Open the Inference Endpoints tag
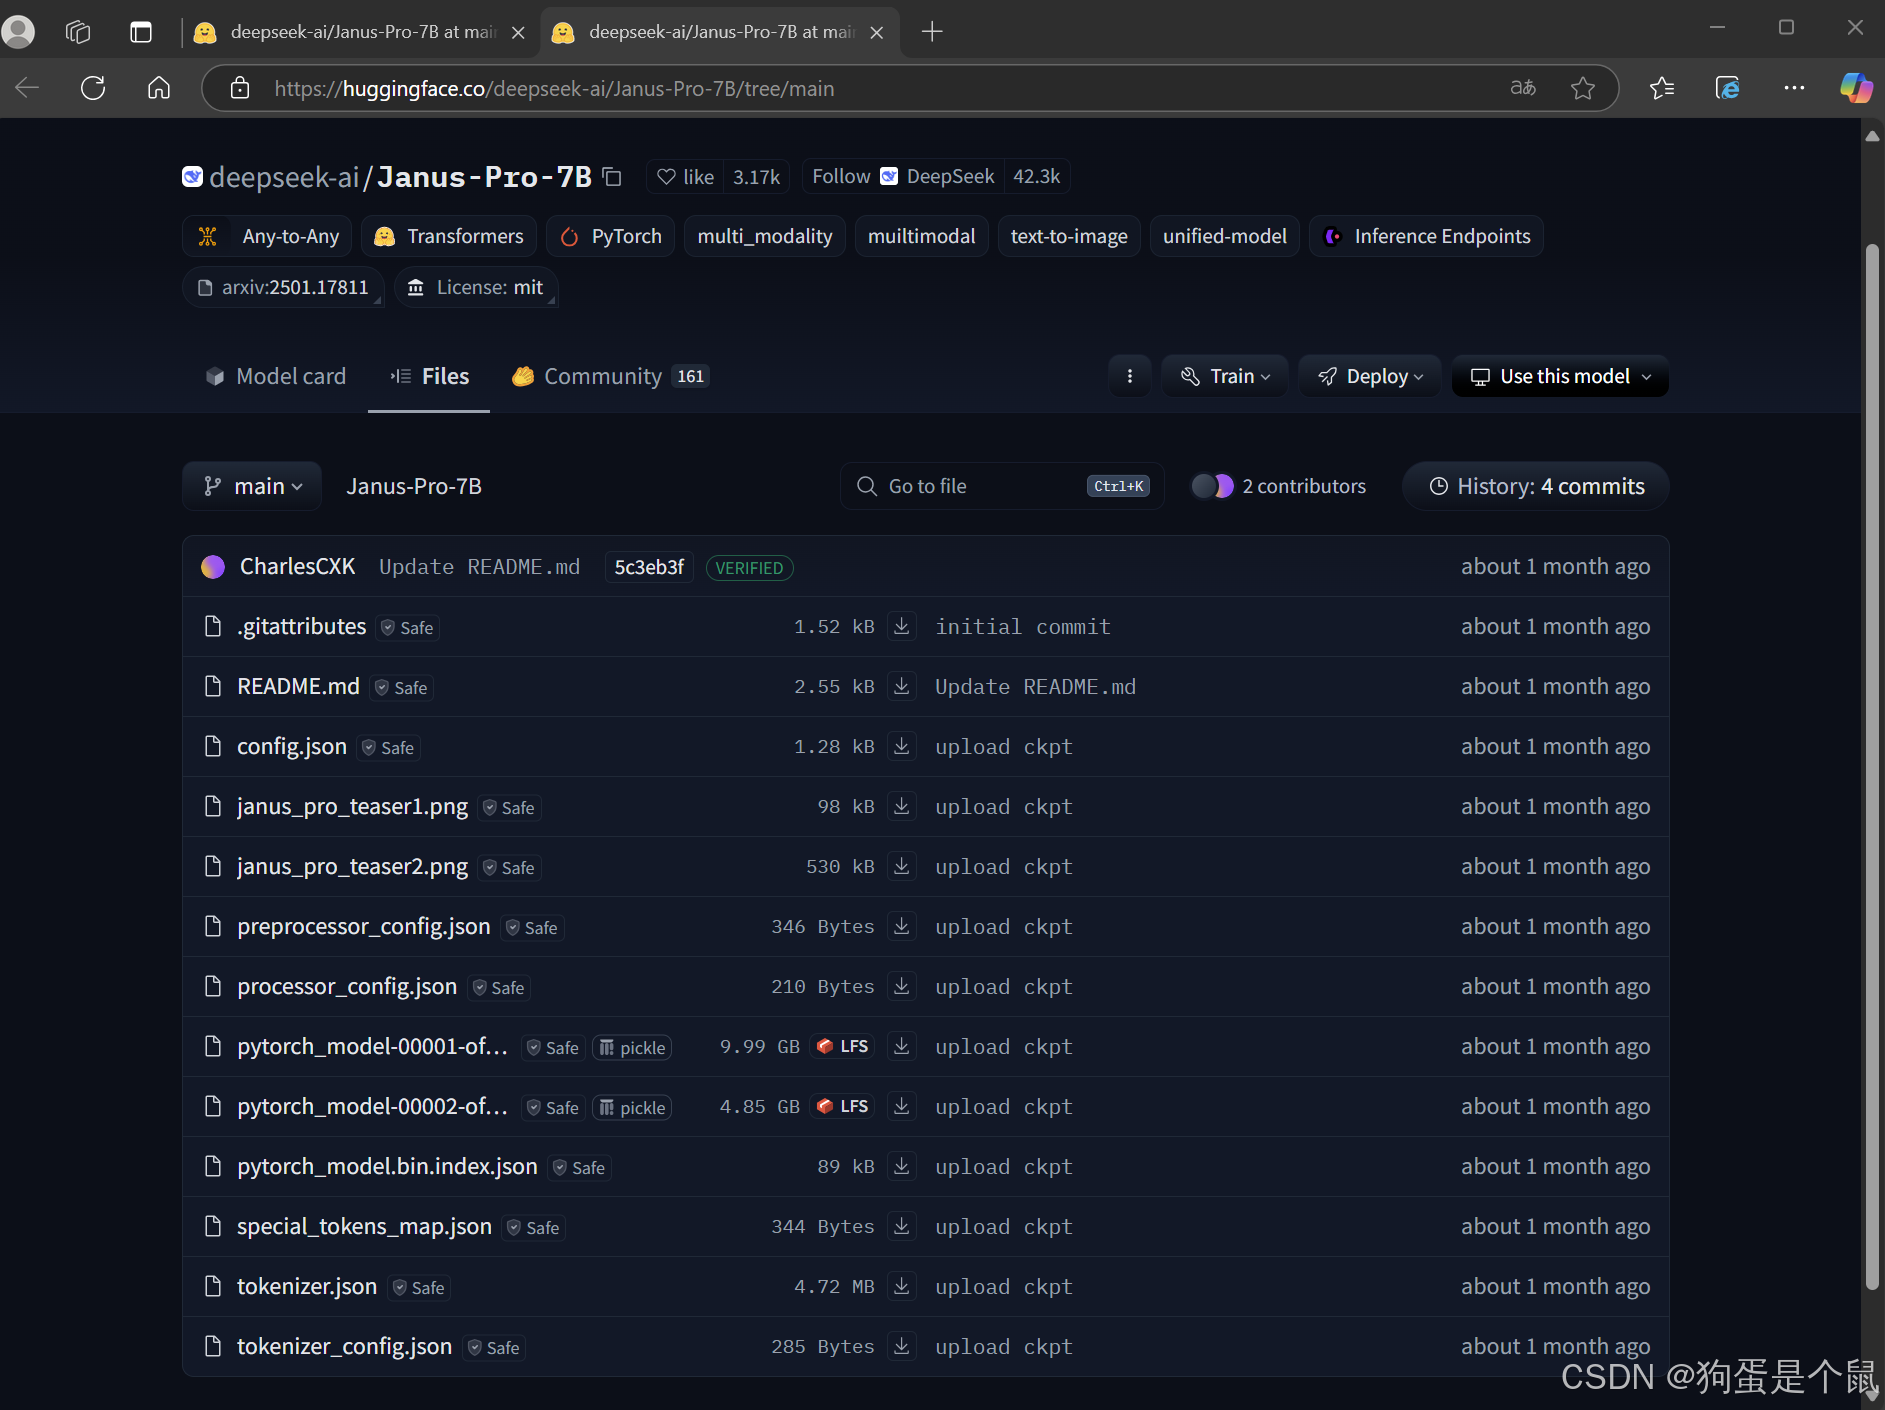The width and height of the screenshot is (1885, 1410). (x=1426, y=236)
